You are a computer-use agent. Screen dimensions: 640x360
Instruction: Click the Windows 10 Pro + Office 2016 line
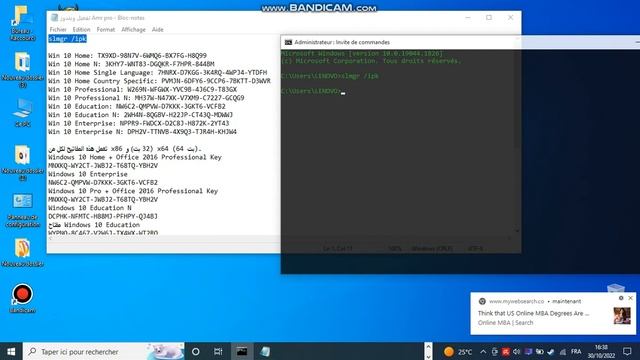coord(133,191)
